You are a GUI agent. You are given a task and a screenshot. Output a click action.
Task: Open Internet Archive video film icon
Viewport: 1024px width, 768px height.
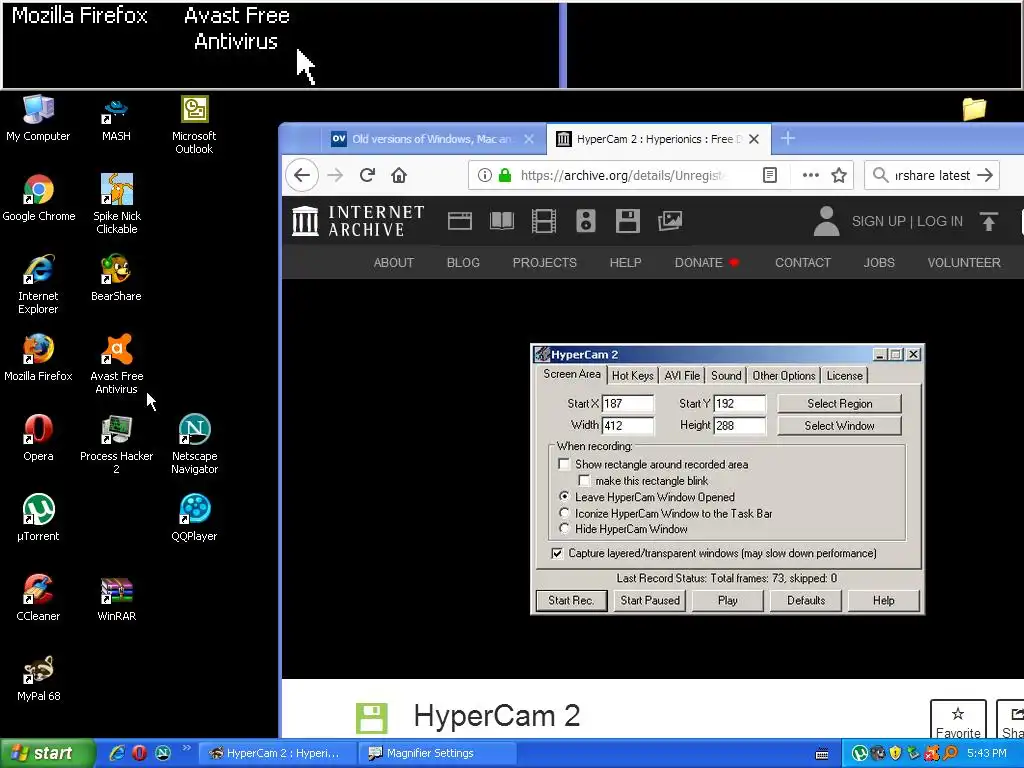tap(543, 221)
